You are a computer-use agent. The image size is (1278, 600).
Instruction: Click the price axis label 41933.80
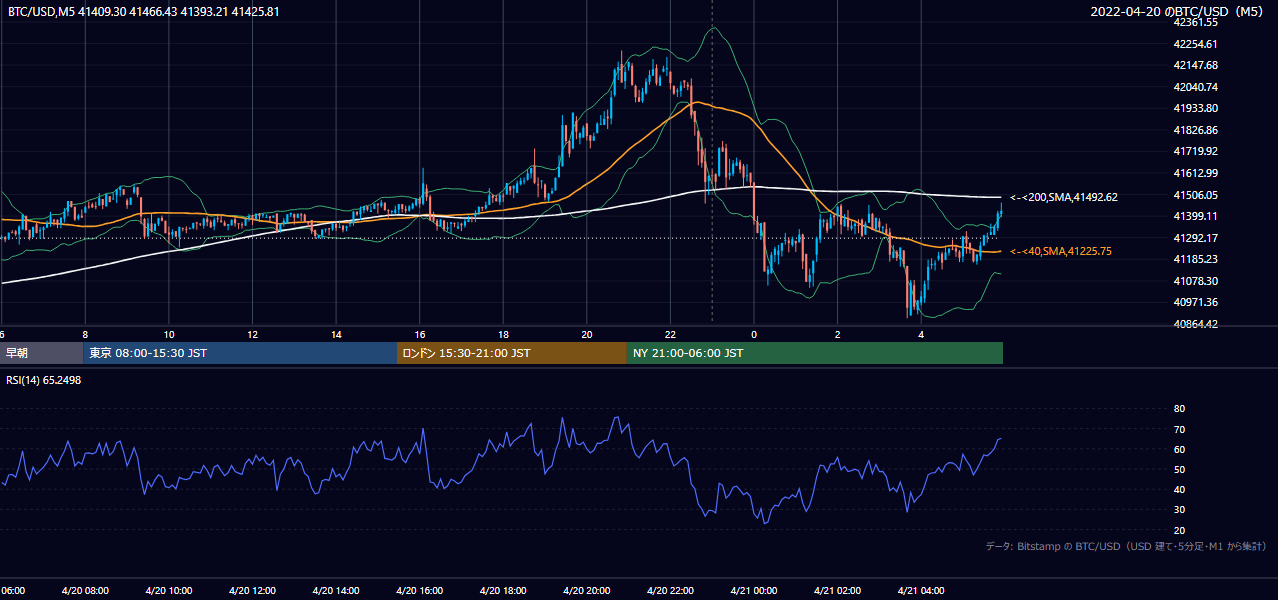point(1197,108)
